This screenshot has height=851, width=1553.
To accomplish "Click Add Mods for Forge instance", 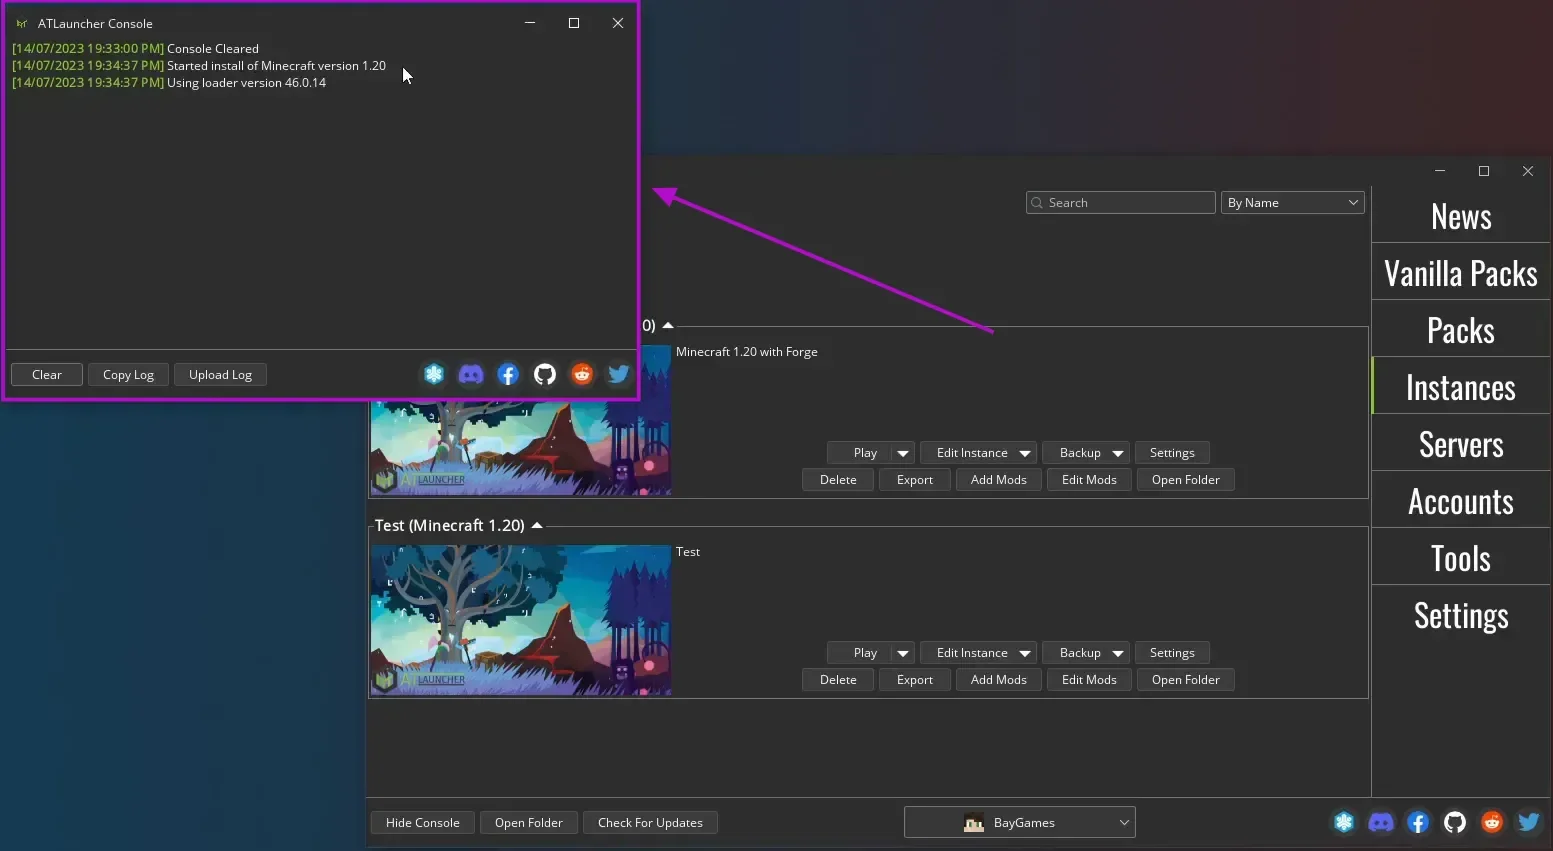I will tap(999, 480).
